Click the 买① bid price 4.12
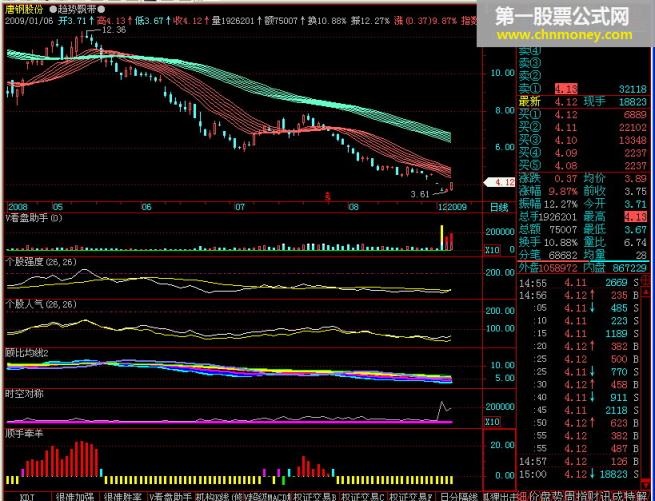The width and height of the screenshot is (655, 501). tap(566, 115)
